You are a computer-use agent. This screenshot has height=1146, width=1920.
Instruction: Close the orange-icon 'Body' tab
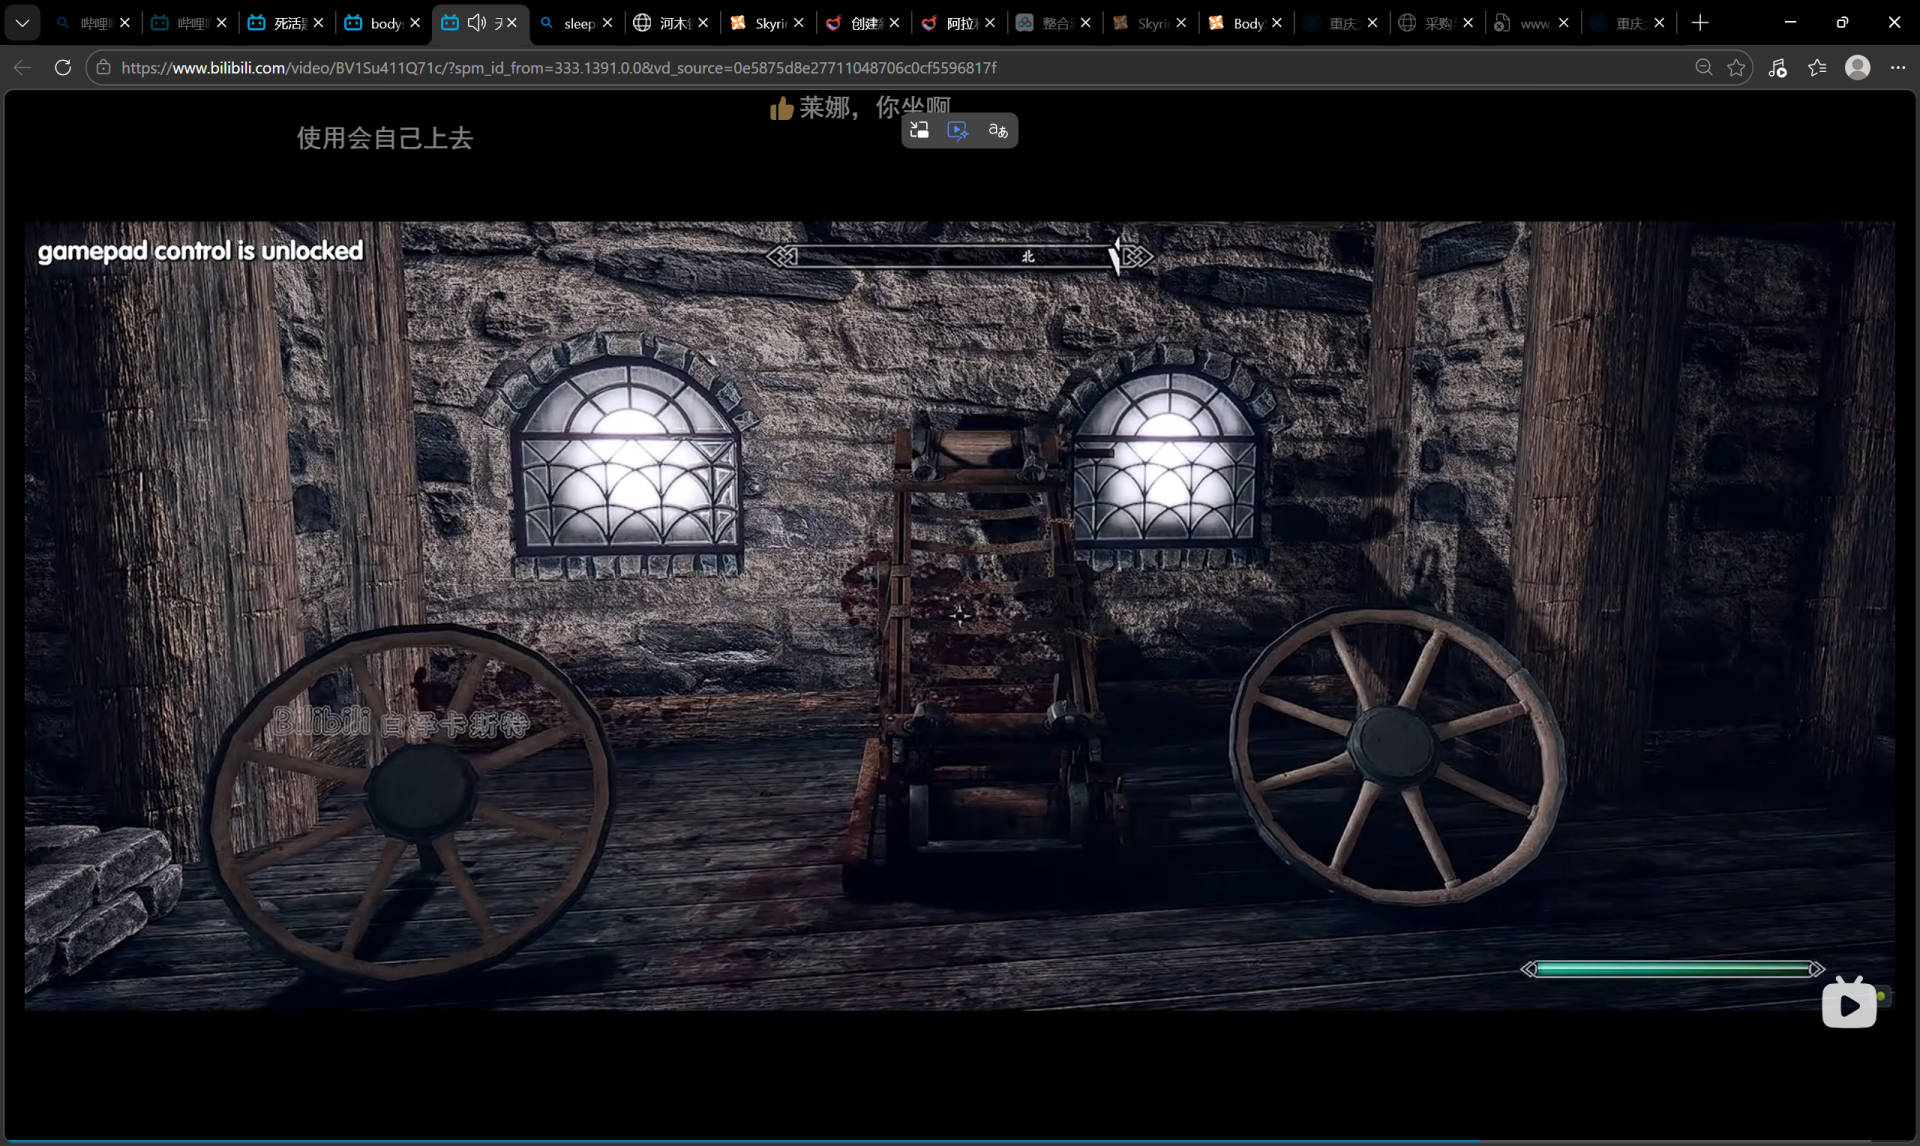click(x=1277, y=22)
